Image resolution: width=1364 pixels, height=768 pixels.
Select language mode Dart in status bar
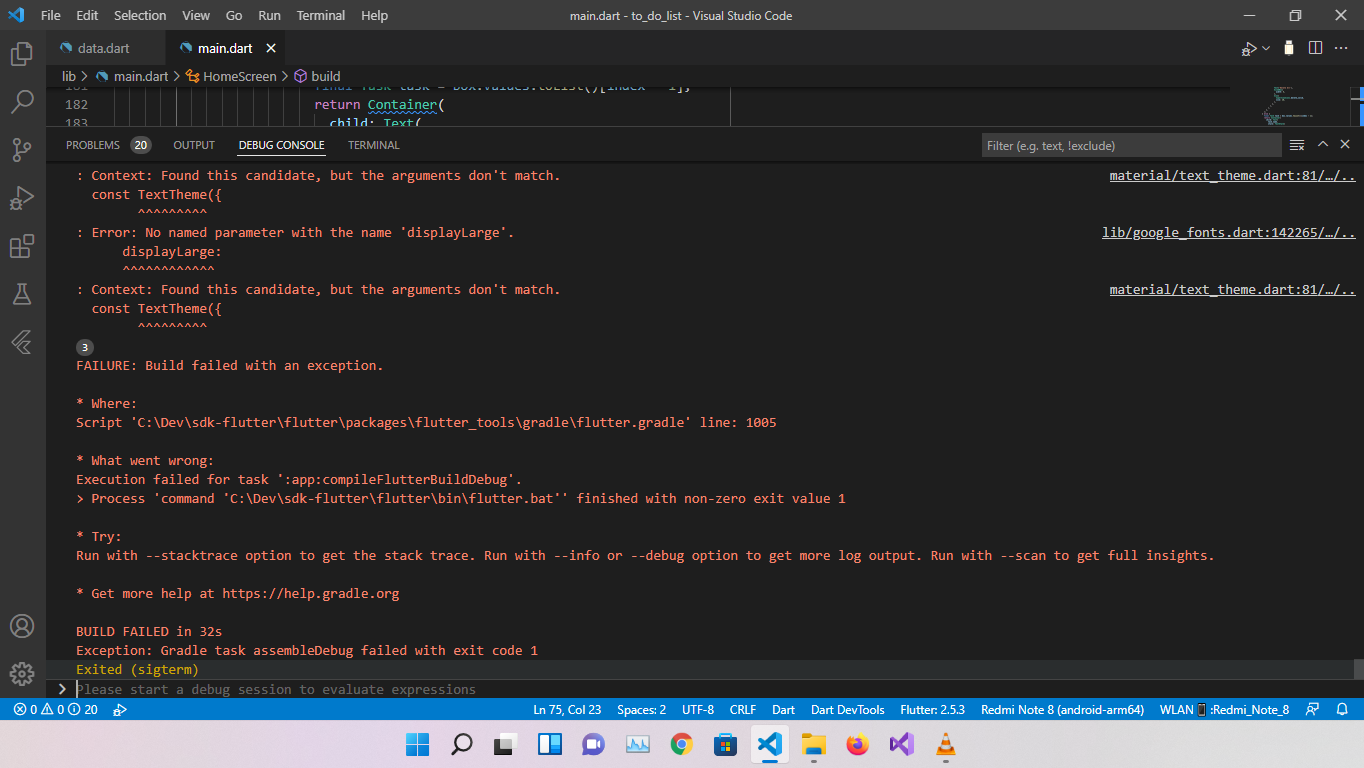coord(784,710)
